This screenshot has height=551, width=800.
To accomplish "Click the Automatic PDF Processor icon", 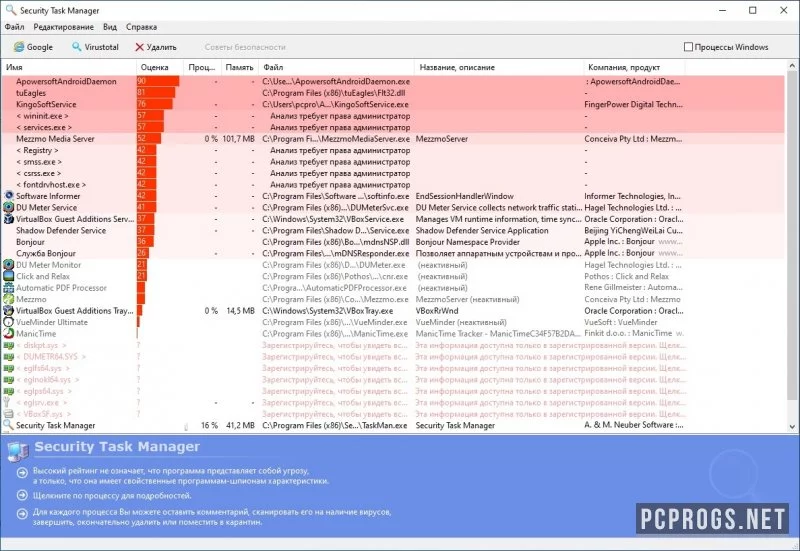I will click(x=9, y=288).
